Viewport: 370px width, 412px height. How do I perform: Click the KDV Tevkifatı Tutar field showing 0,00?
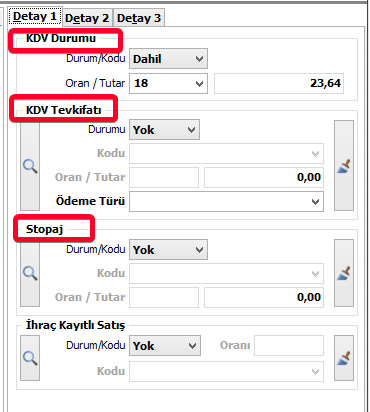[x=264, y=177]
